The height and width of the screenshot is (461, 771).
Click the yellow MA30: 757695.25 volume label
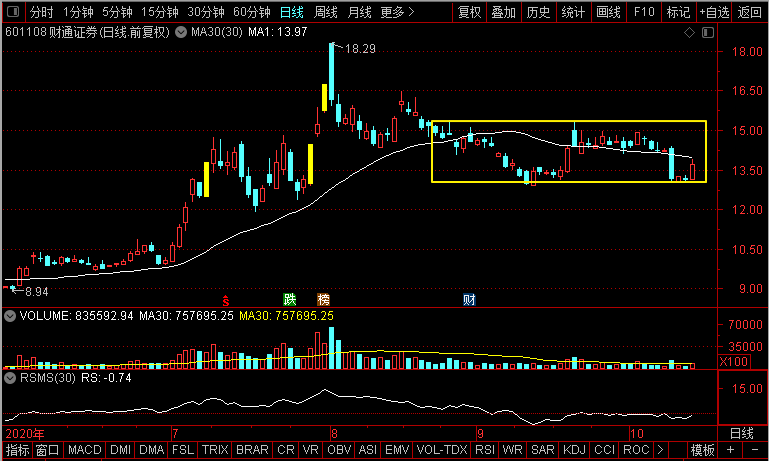[x=286, y=316]
